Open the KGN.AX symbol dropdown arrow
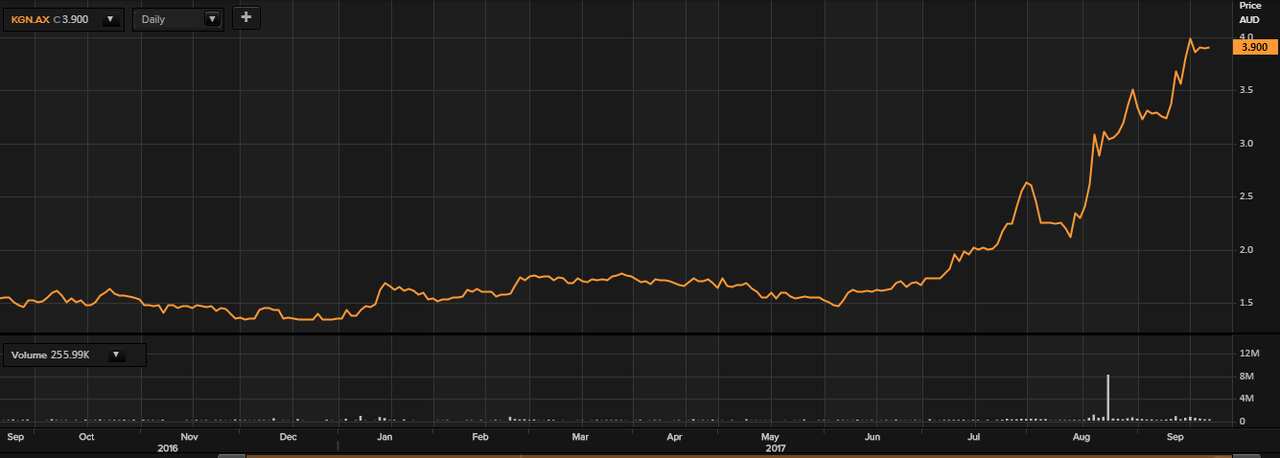This screenshot has height=458, width=1280. click(x=109, y=19)
